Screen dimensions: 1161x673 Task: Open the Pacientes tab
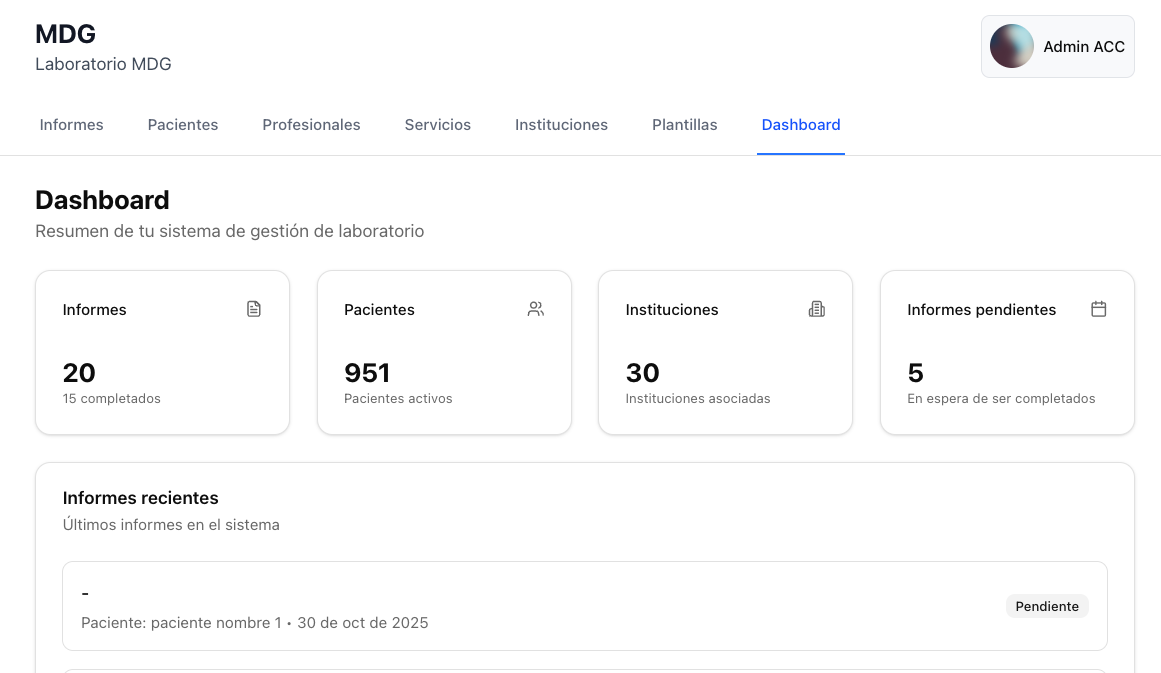tap(183, 125)
